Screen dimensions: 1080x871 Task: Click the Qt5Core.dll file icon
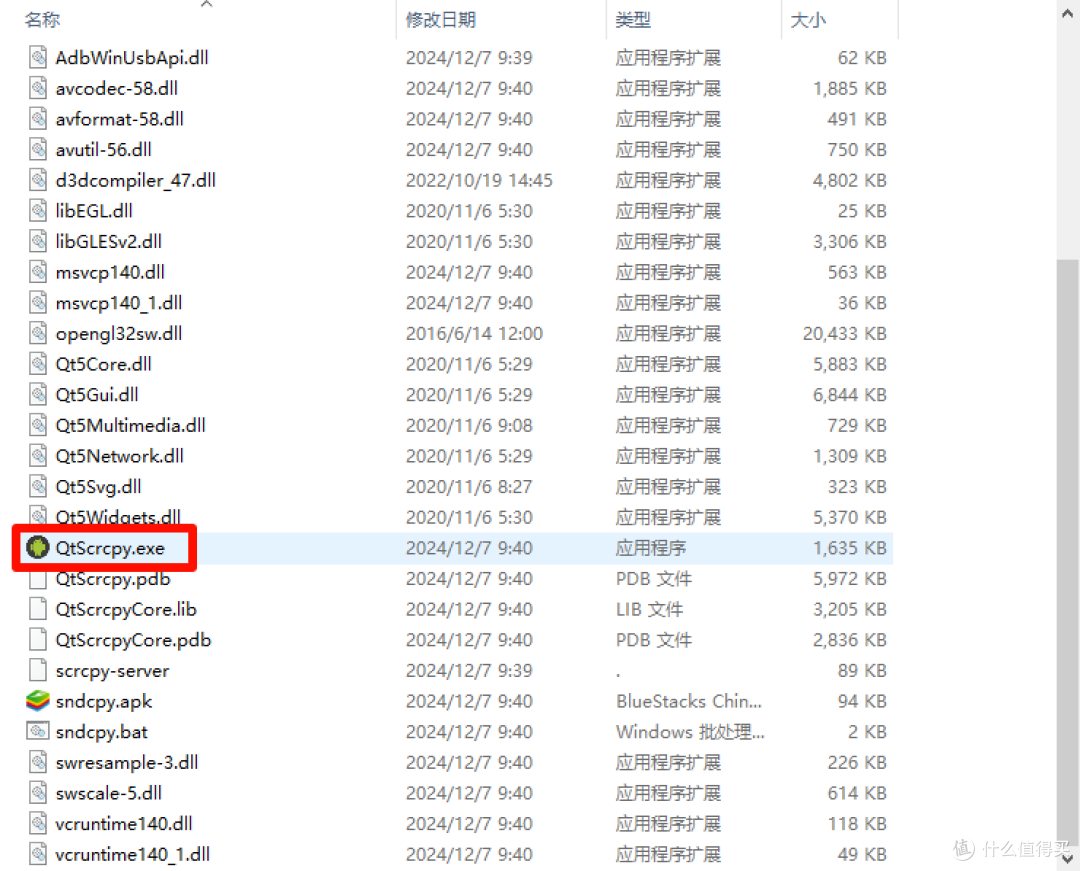(x=38, y=364)
